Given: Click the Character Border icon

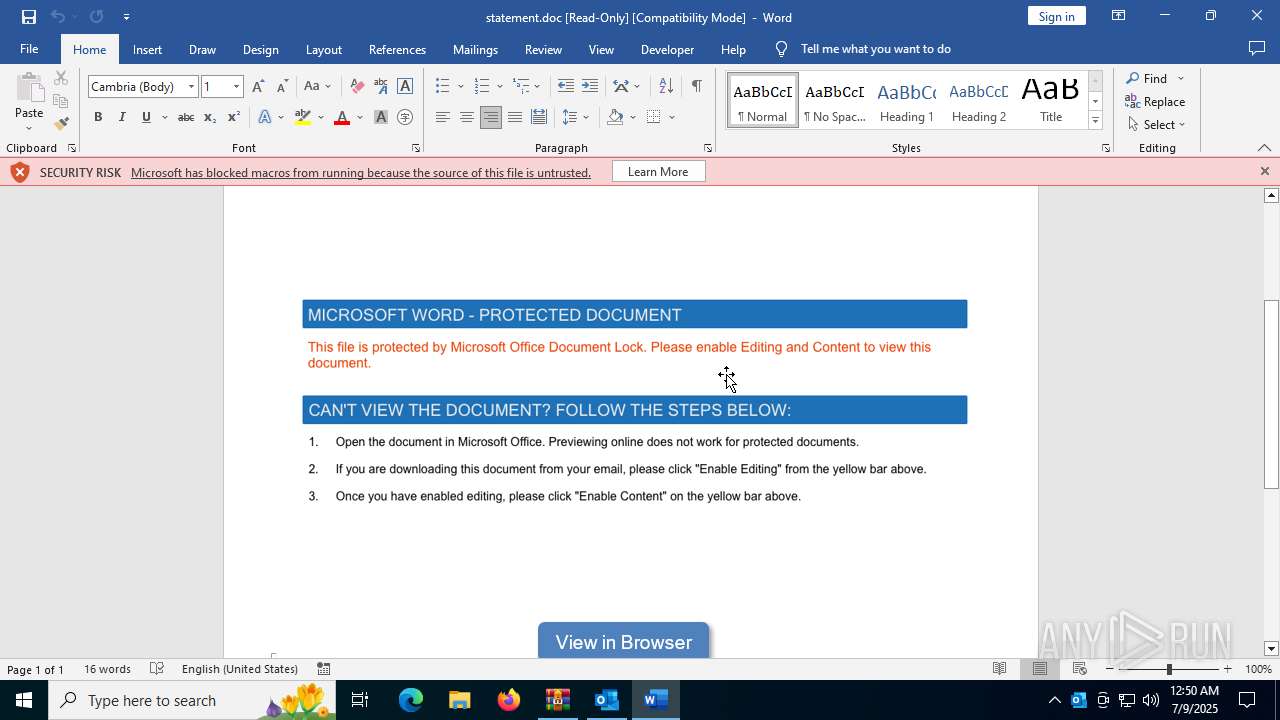Looking at the screenshot, I should pyautogui.click(x=405, y=86).
